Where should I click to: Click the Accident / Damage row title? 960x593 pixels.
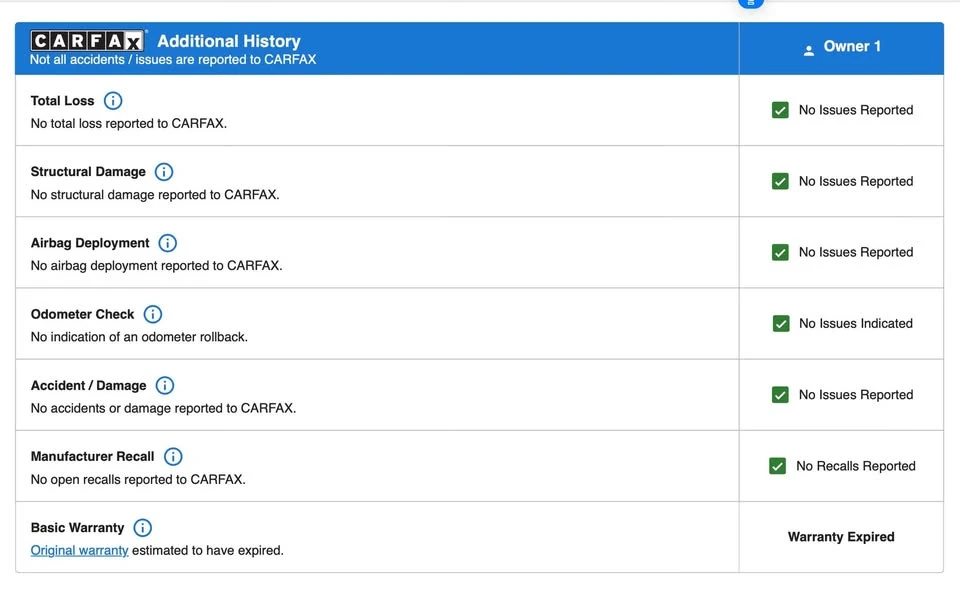[89, 386]
